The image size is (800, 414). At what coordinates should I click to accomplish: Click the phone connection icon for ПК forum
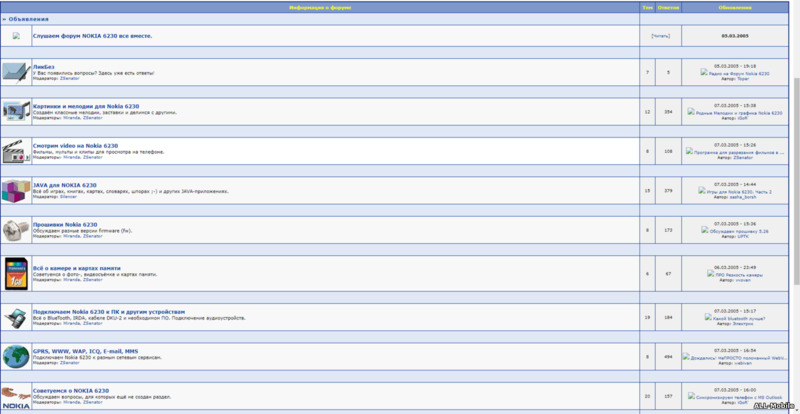(16, 318)
